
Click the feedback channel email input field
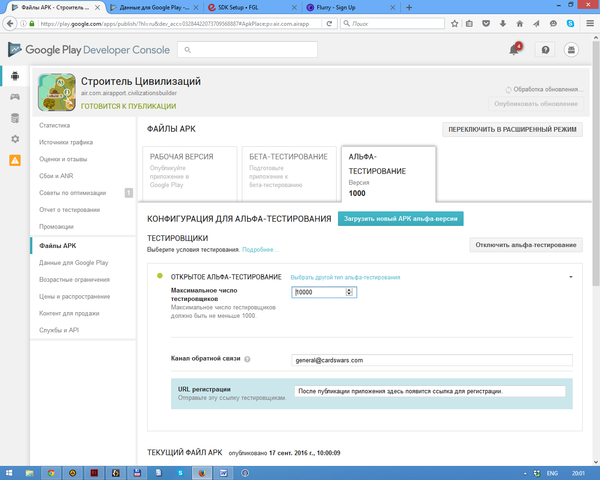point(430,360)
